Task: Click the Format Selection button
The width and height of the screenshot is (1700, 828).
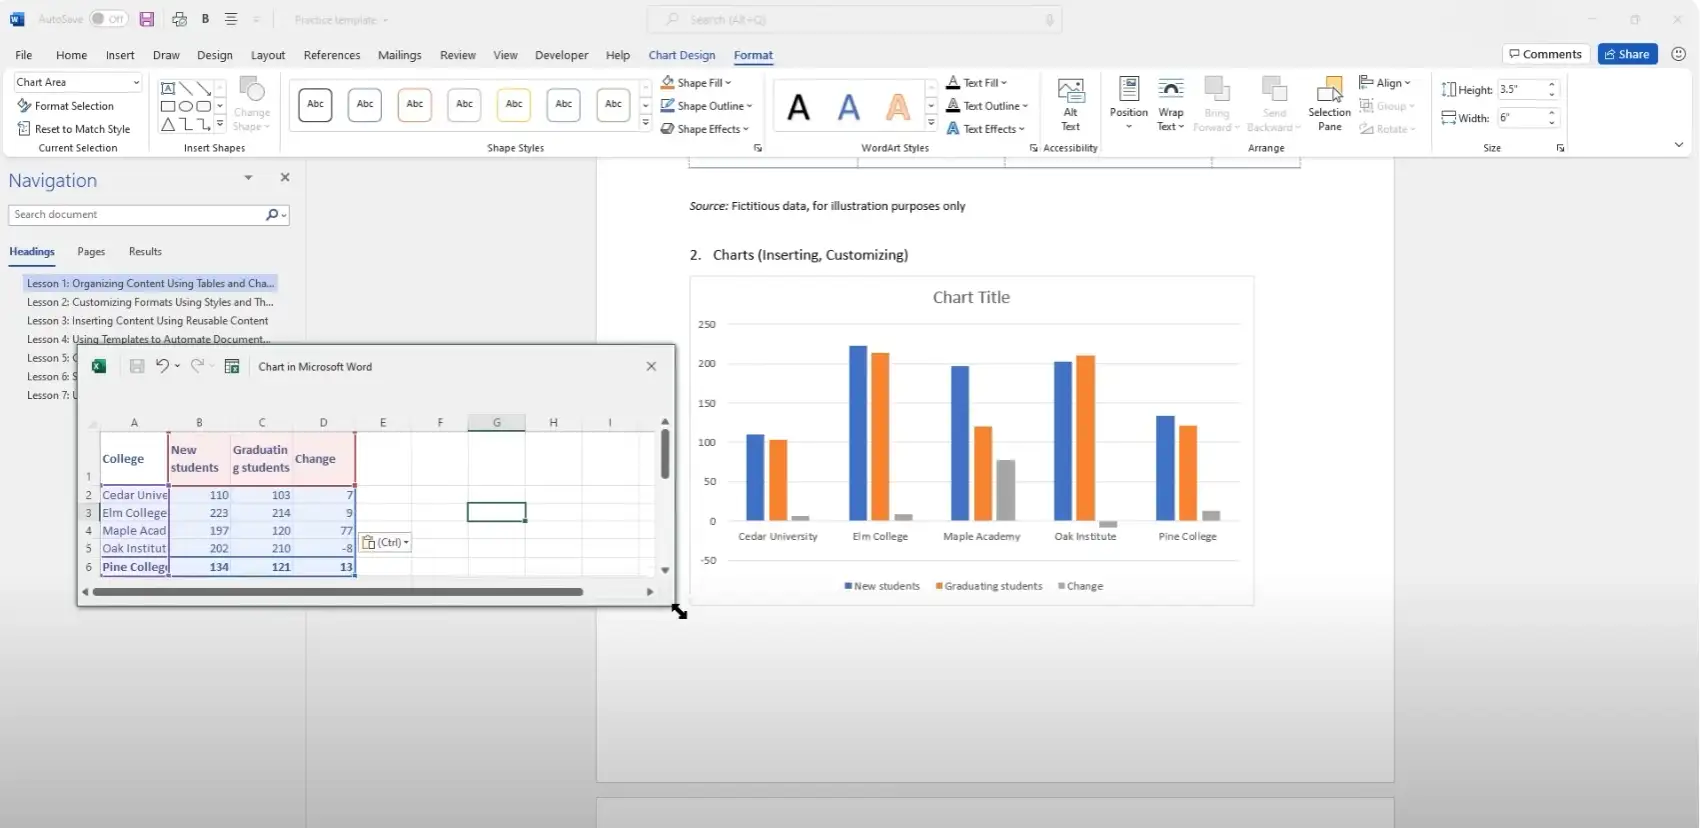Action: 66,106
